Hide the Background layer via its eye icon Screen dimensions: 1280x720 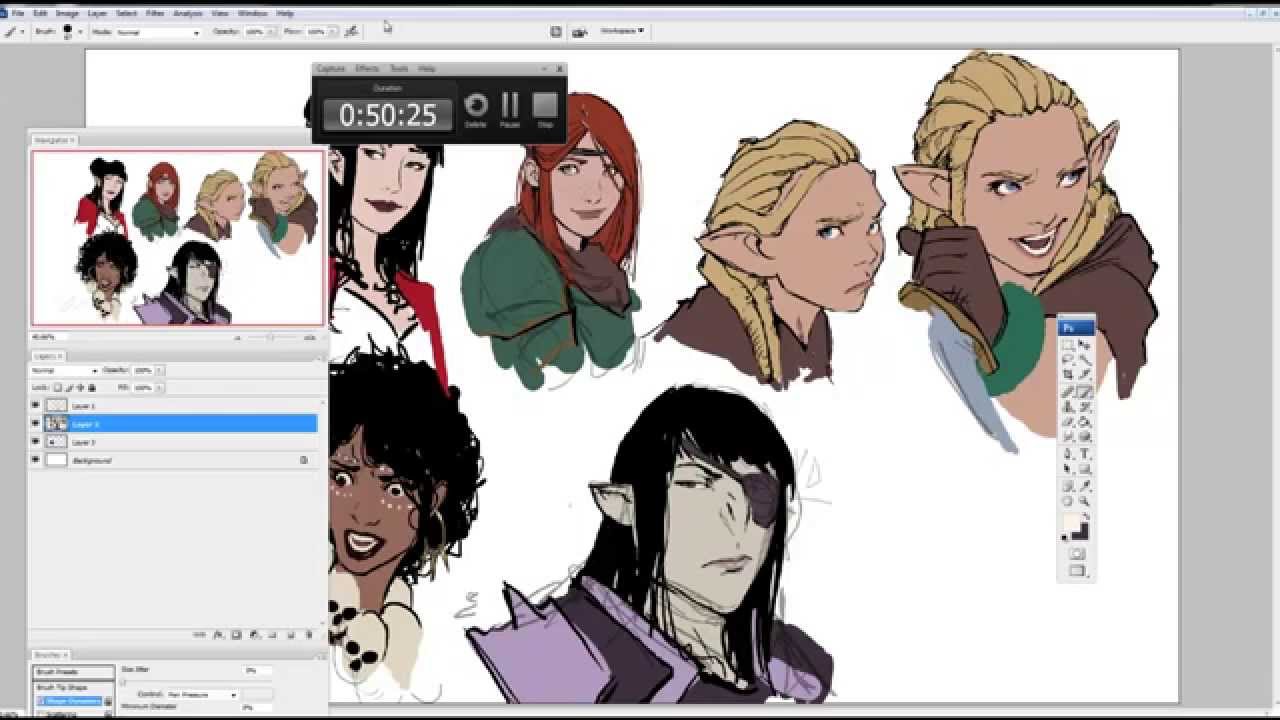36,460
